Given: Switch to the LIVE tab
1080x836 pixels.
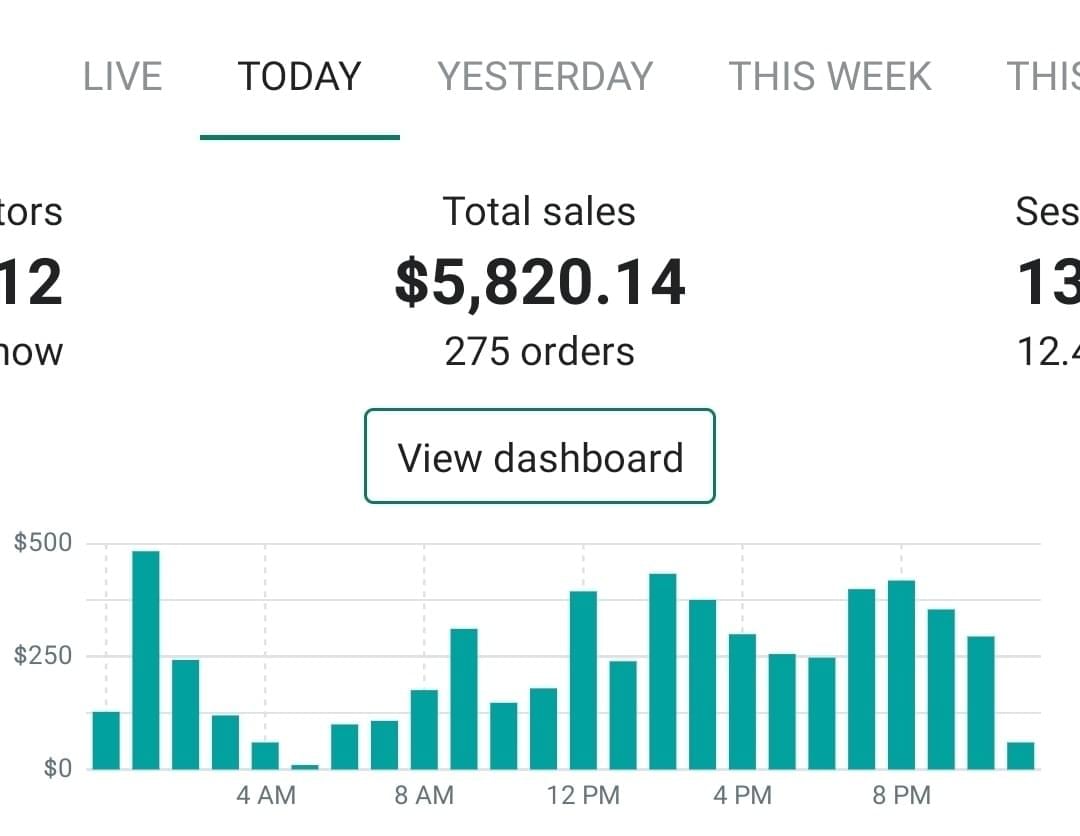Looking at the screenshot, I should coord(122,77).
